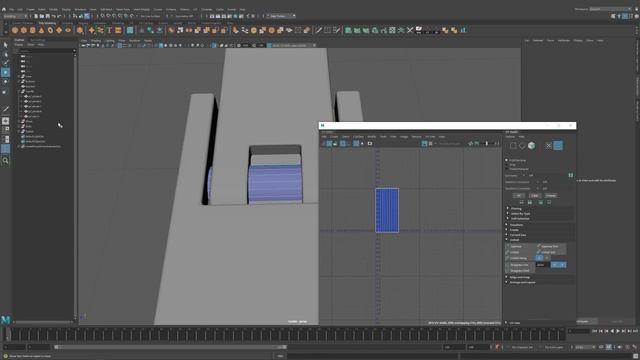Select the Rotate tool in toolbox
Image resolution: width=640 pixels, height=360 pixels.
5,82
